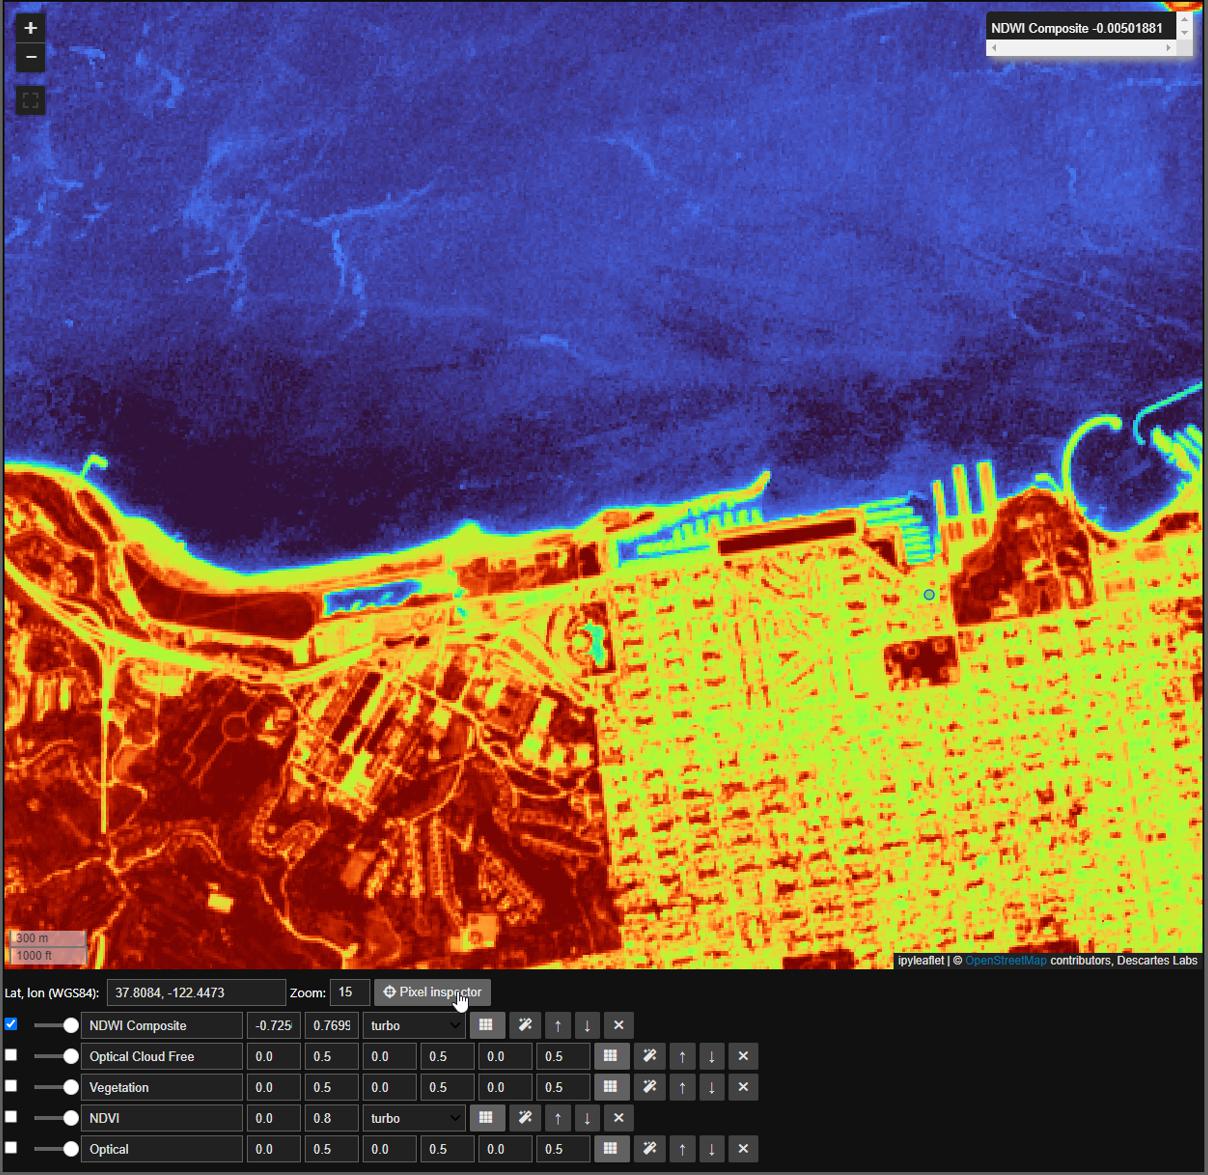Move the Vegetation layer up
Screen dimensions: 1208x1175
682,1087
